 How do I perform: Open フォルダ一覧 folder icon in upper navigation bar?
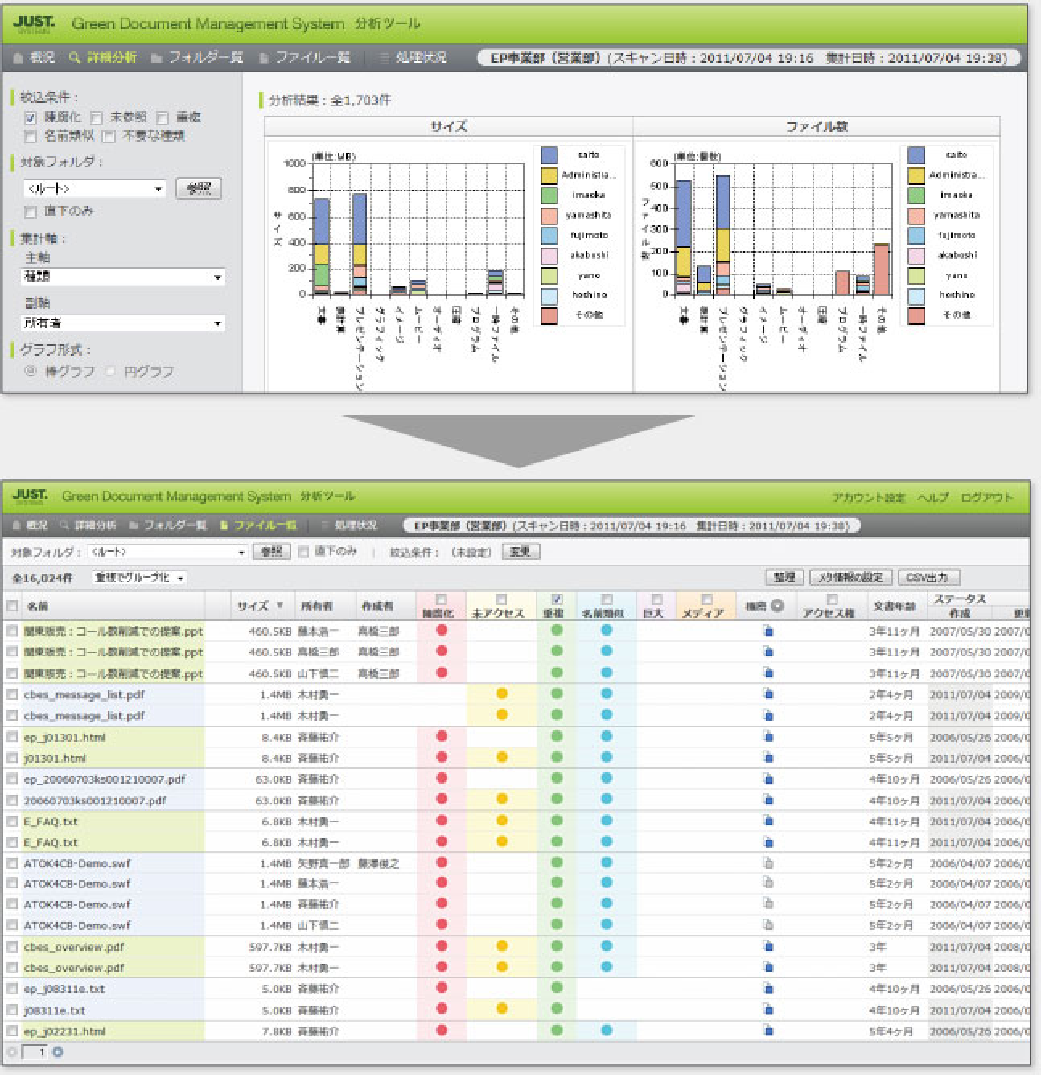click(156, 58)
